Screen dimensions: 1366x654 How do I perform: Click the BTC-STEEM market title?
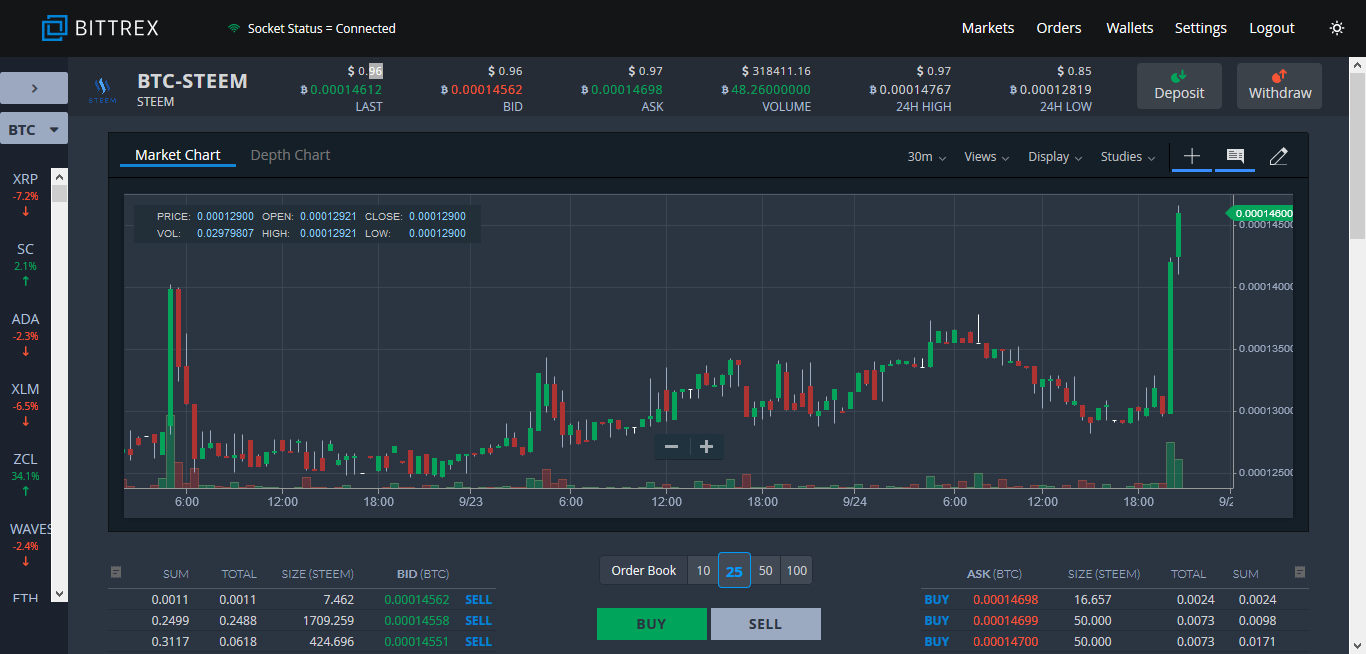click(192, 81)
